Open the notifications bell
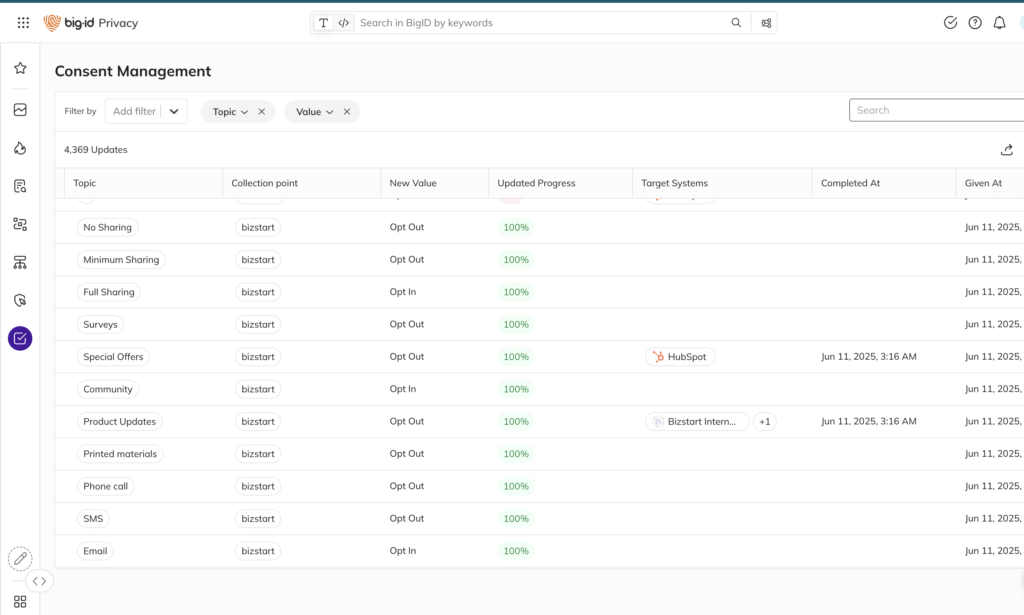The height and width of the screenshot is (615, 1024). tap(999, 23)
